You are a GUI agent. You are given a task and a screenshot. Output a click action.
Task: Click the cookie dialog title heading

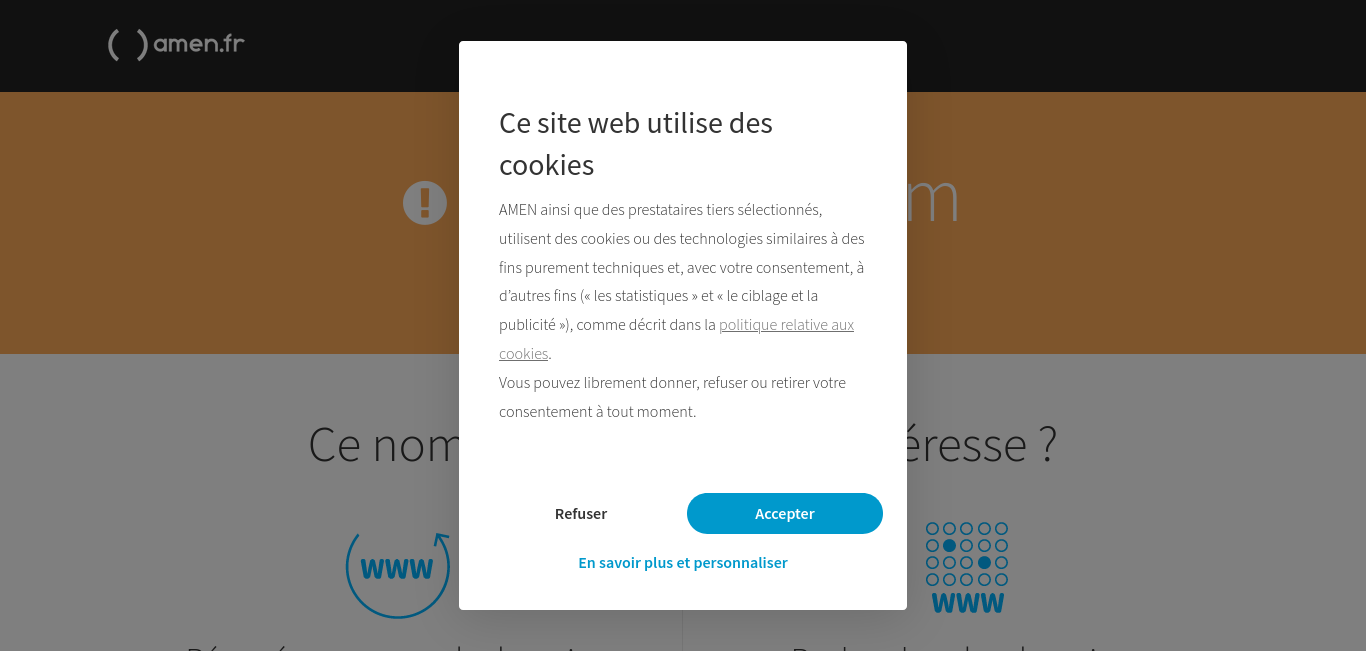(x=636, y=144)
